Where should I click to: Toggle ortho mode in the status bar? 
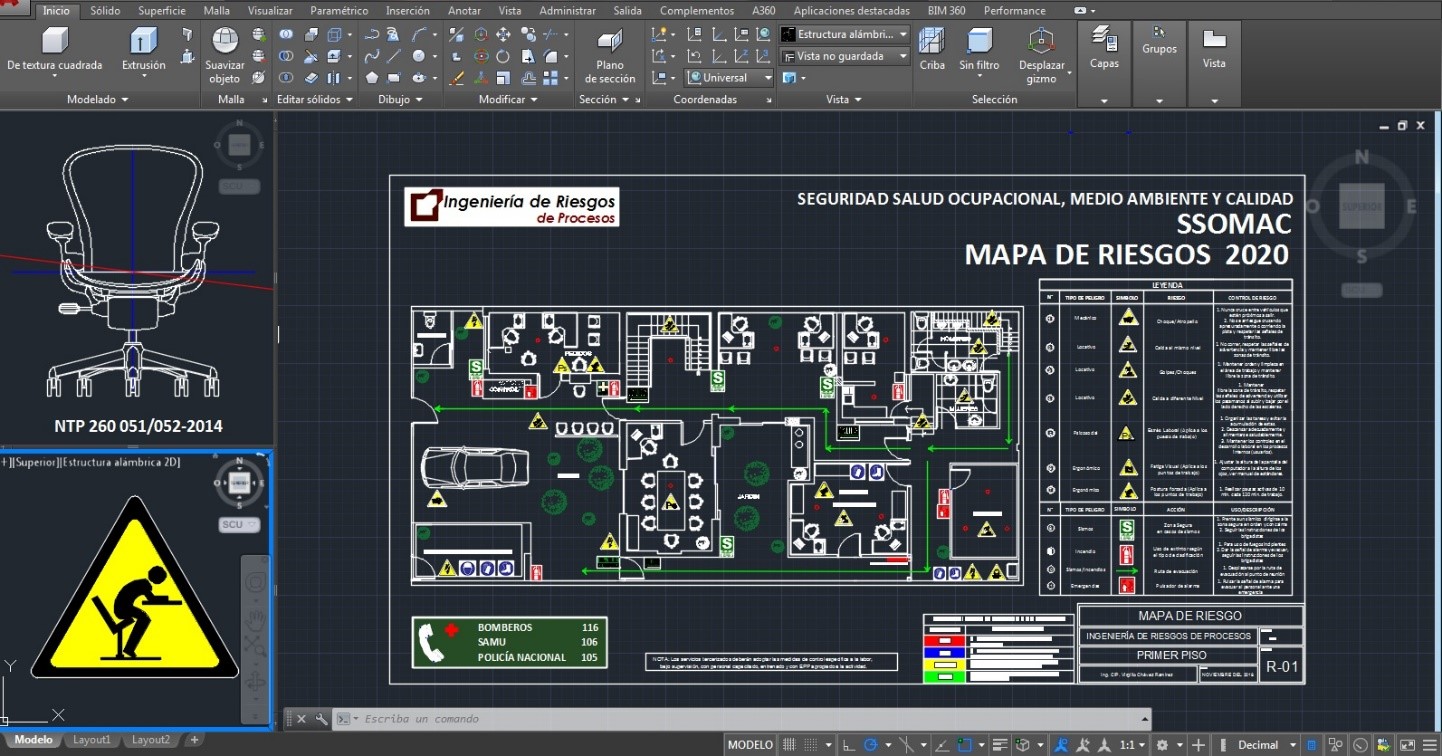[846, 744]
